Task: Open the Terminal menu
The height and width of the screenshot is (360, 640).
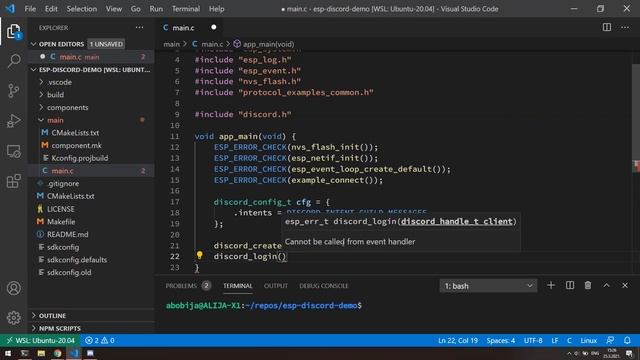Action: [x=186, y=9]
